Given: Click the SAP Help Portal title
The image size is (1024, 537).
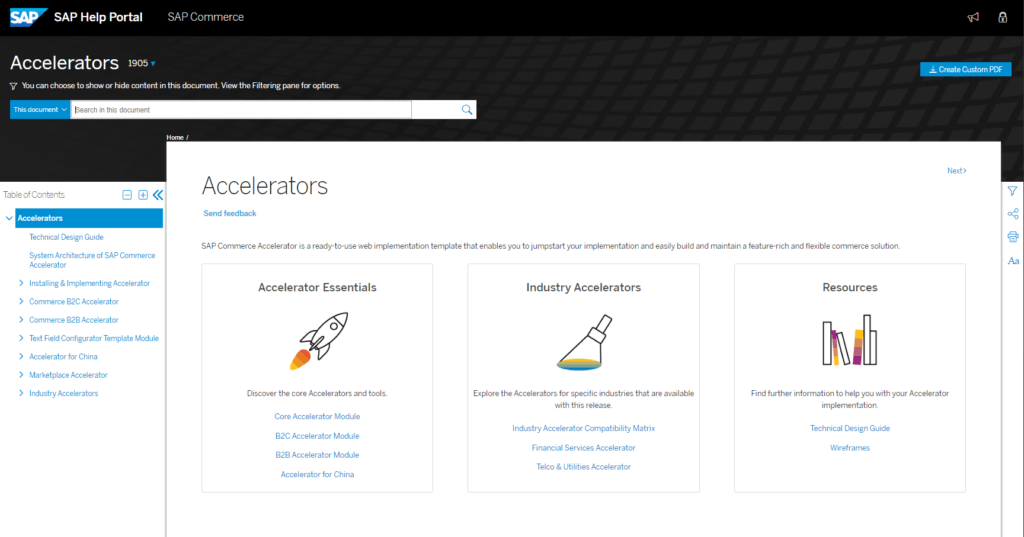Looking at the screenshot, I should tap(98, 17).
